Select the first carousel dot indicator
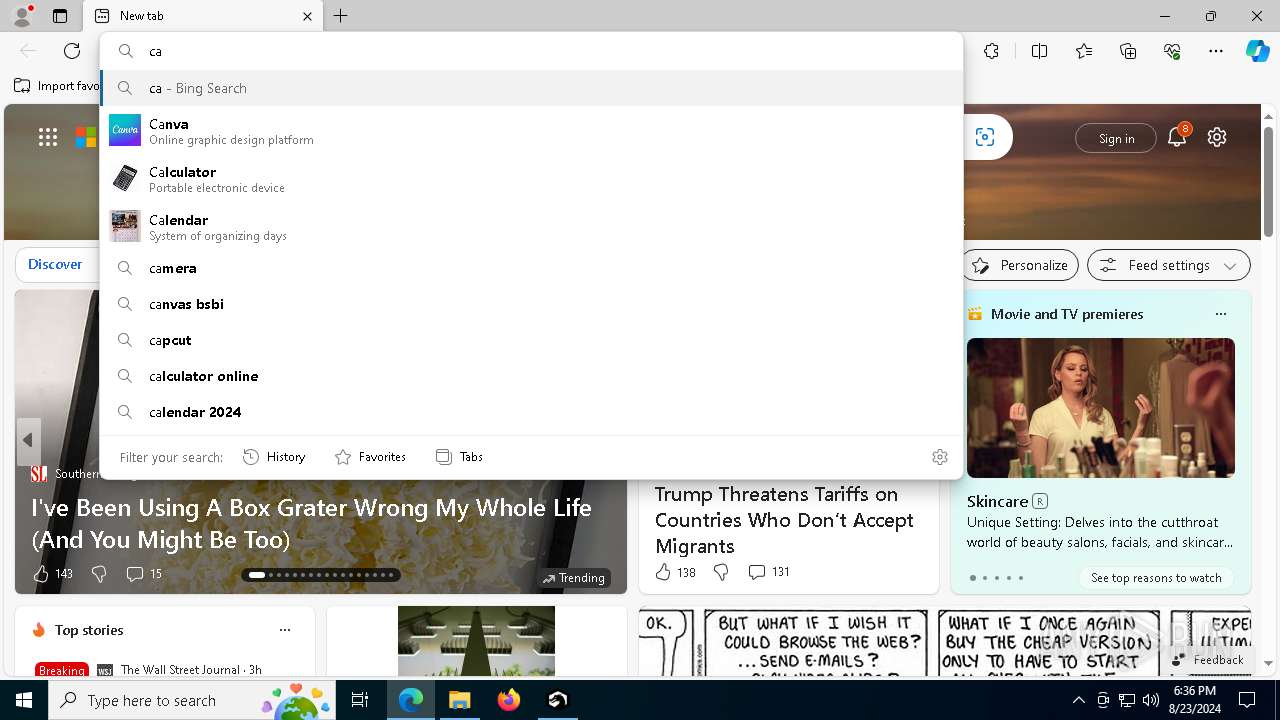The height and width of the screenshot is (720, 1280). click(257, 575)
